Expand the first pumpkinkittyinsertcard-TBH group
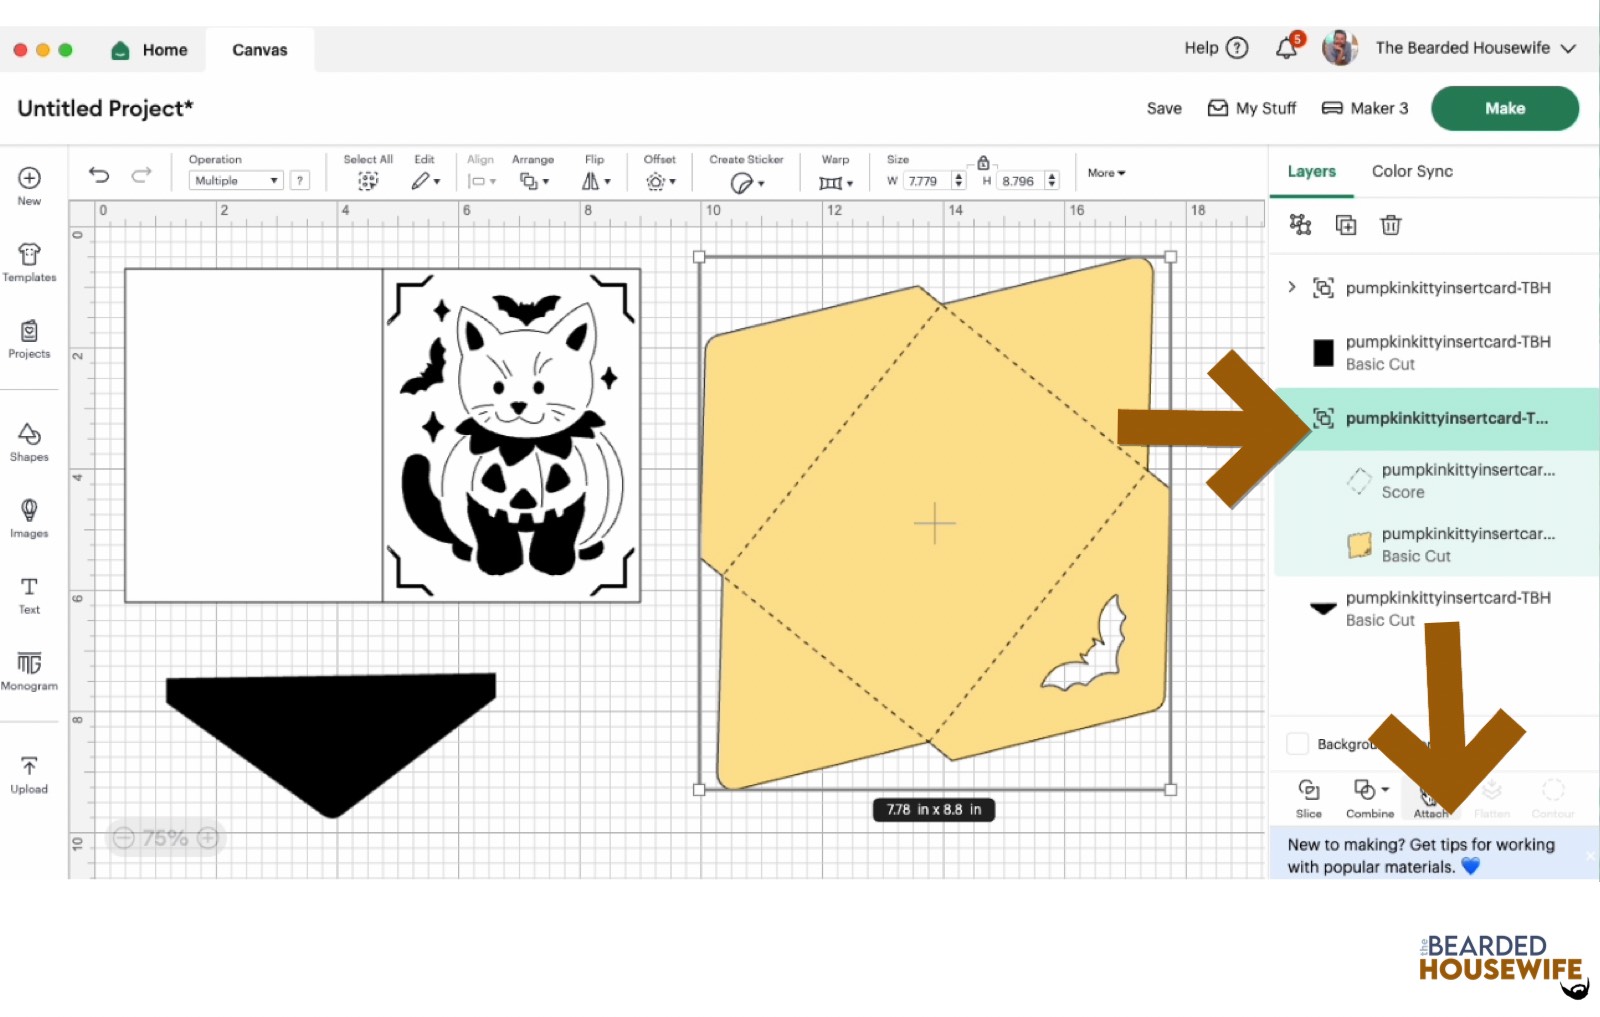This screenshot has width=1600, height=1017. (1292, 288)
